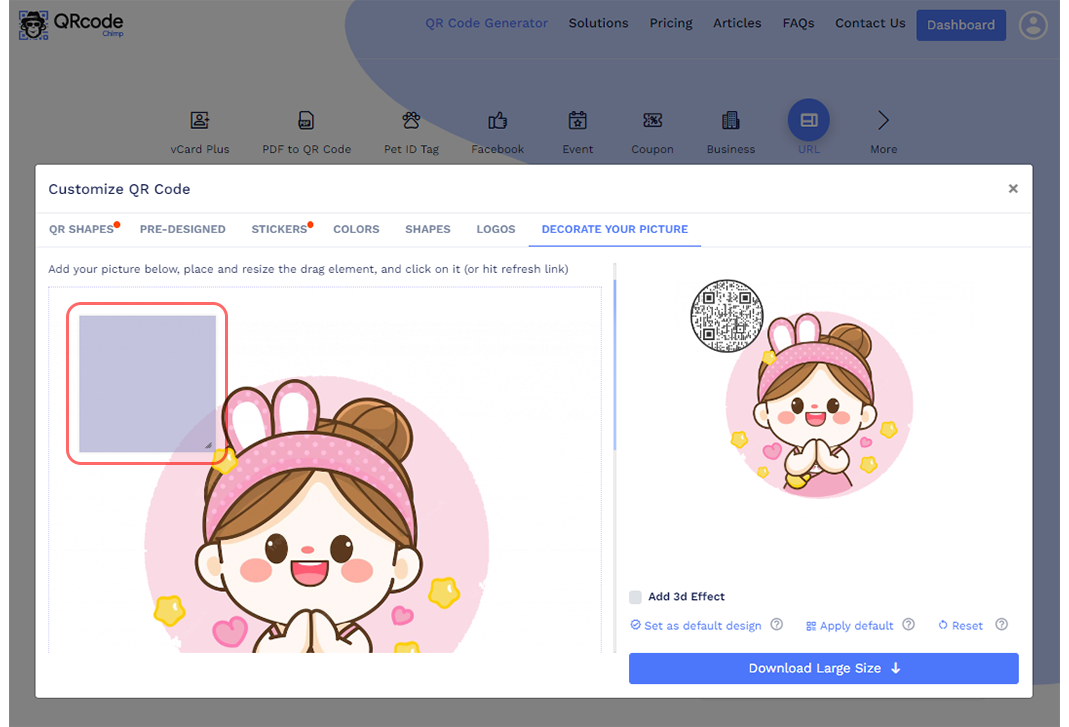Screen dimensions: 1069x727
Task: Open the user profile account icon
Action: (1033, 25)
